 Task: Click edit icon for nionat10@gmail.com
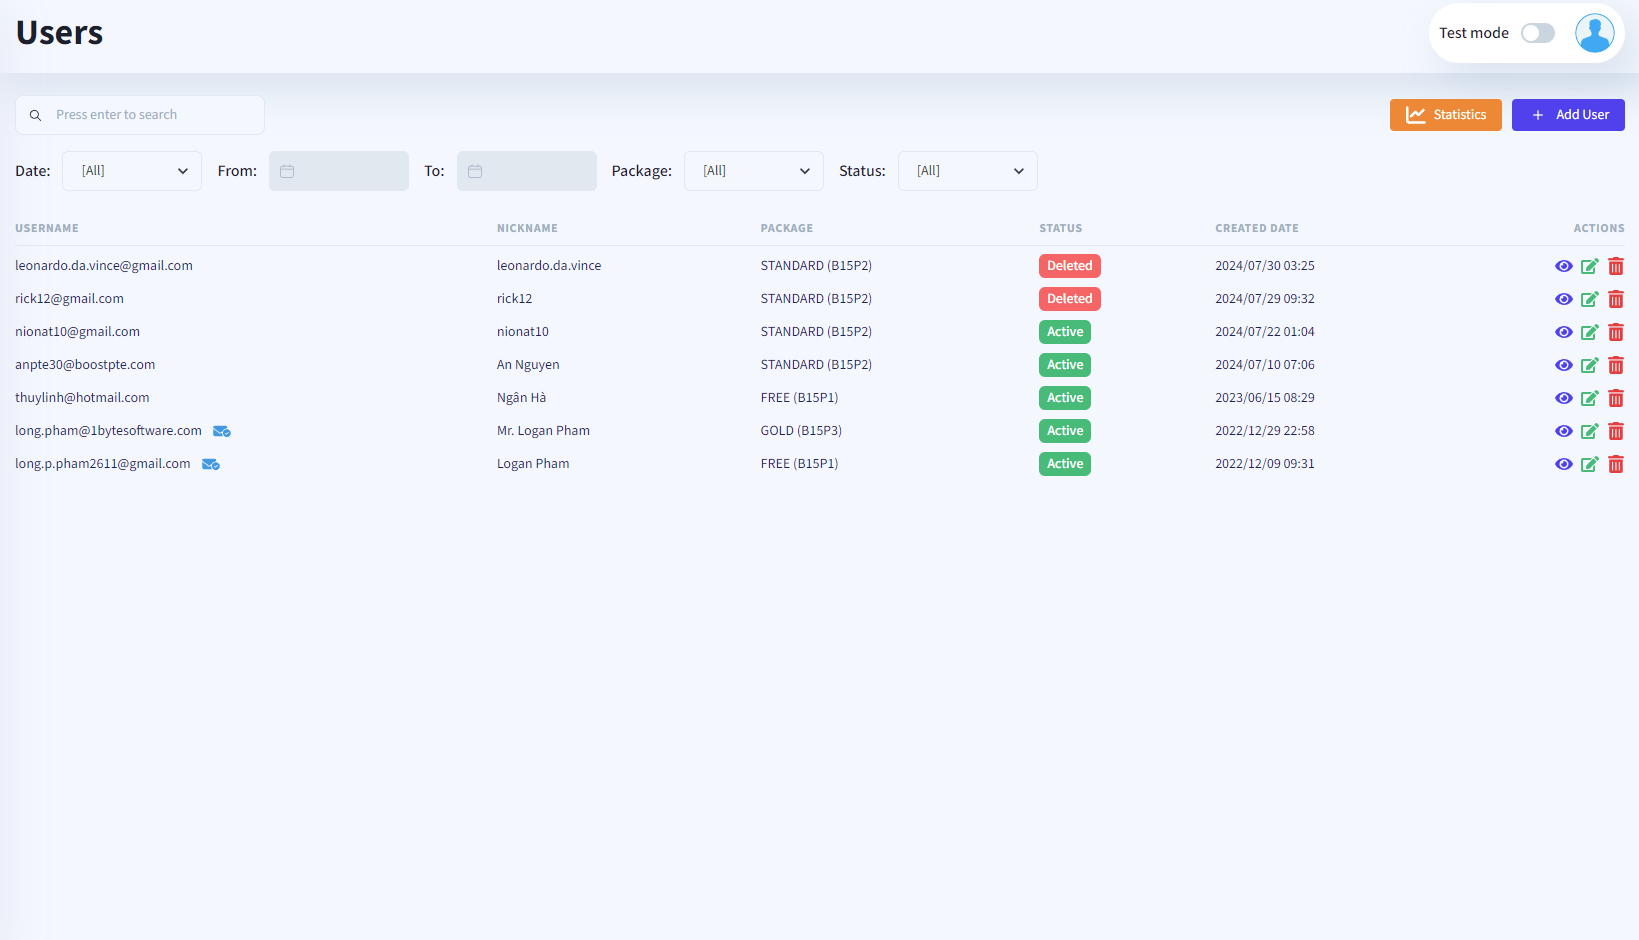tap(1589, 332)
